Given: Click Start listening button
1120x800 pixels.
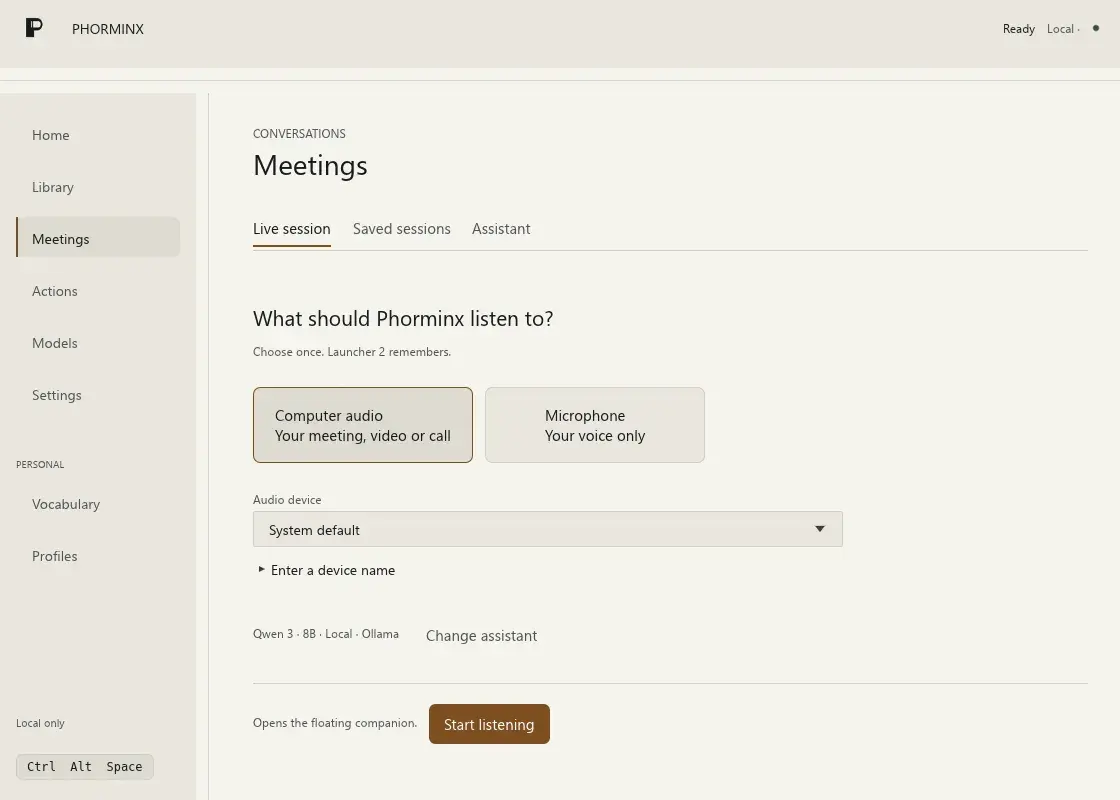Looking at the screenshot, I should (x=489, y=724).
